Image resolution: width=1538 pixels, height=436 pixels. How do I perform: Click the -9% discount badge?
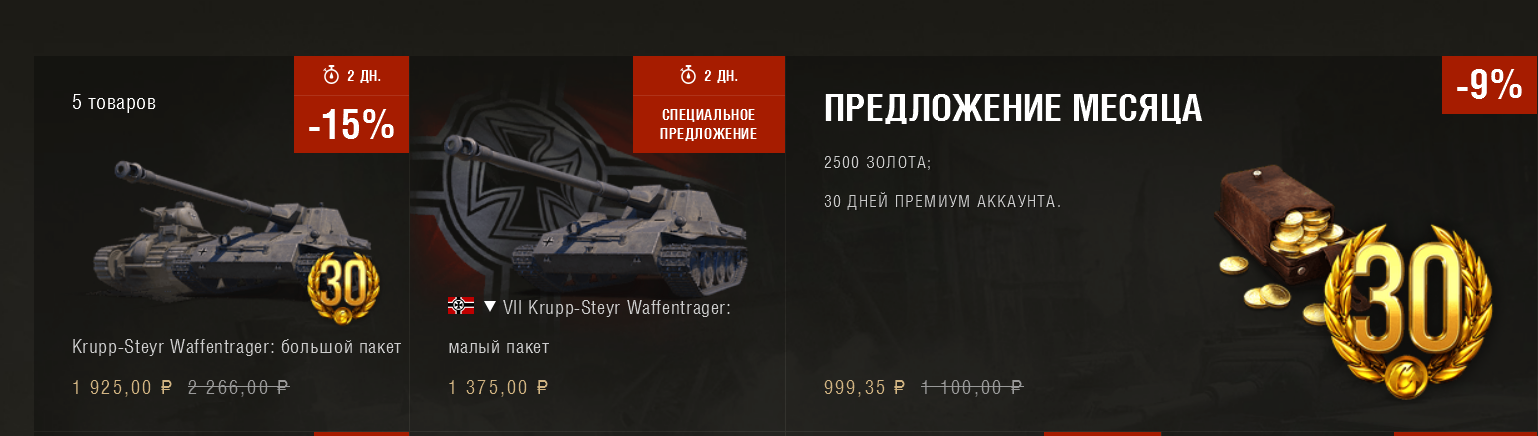[x=1489, y=85]
